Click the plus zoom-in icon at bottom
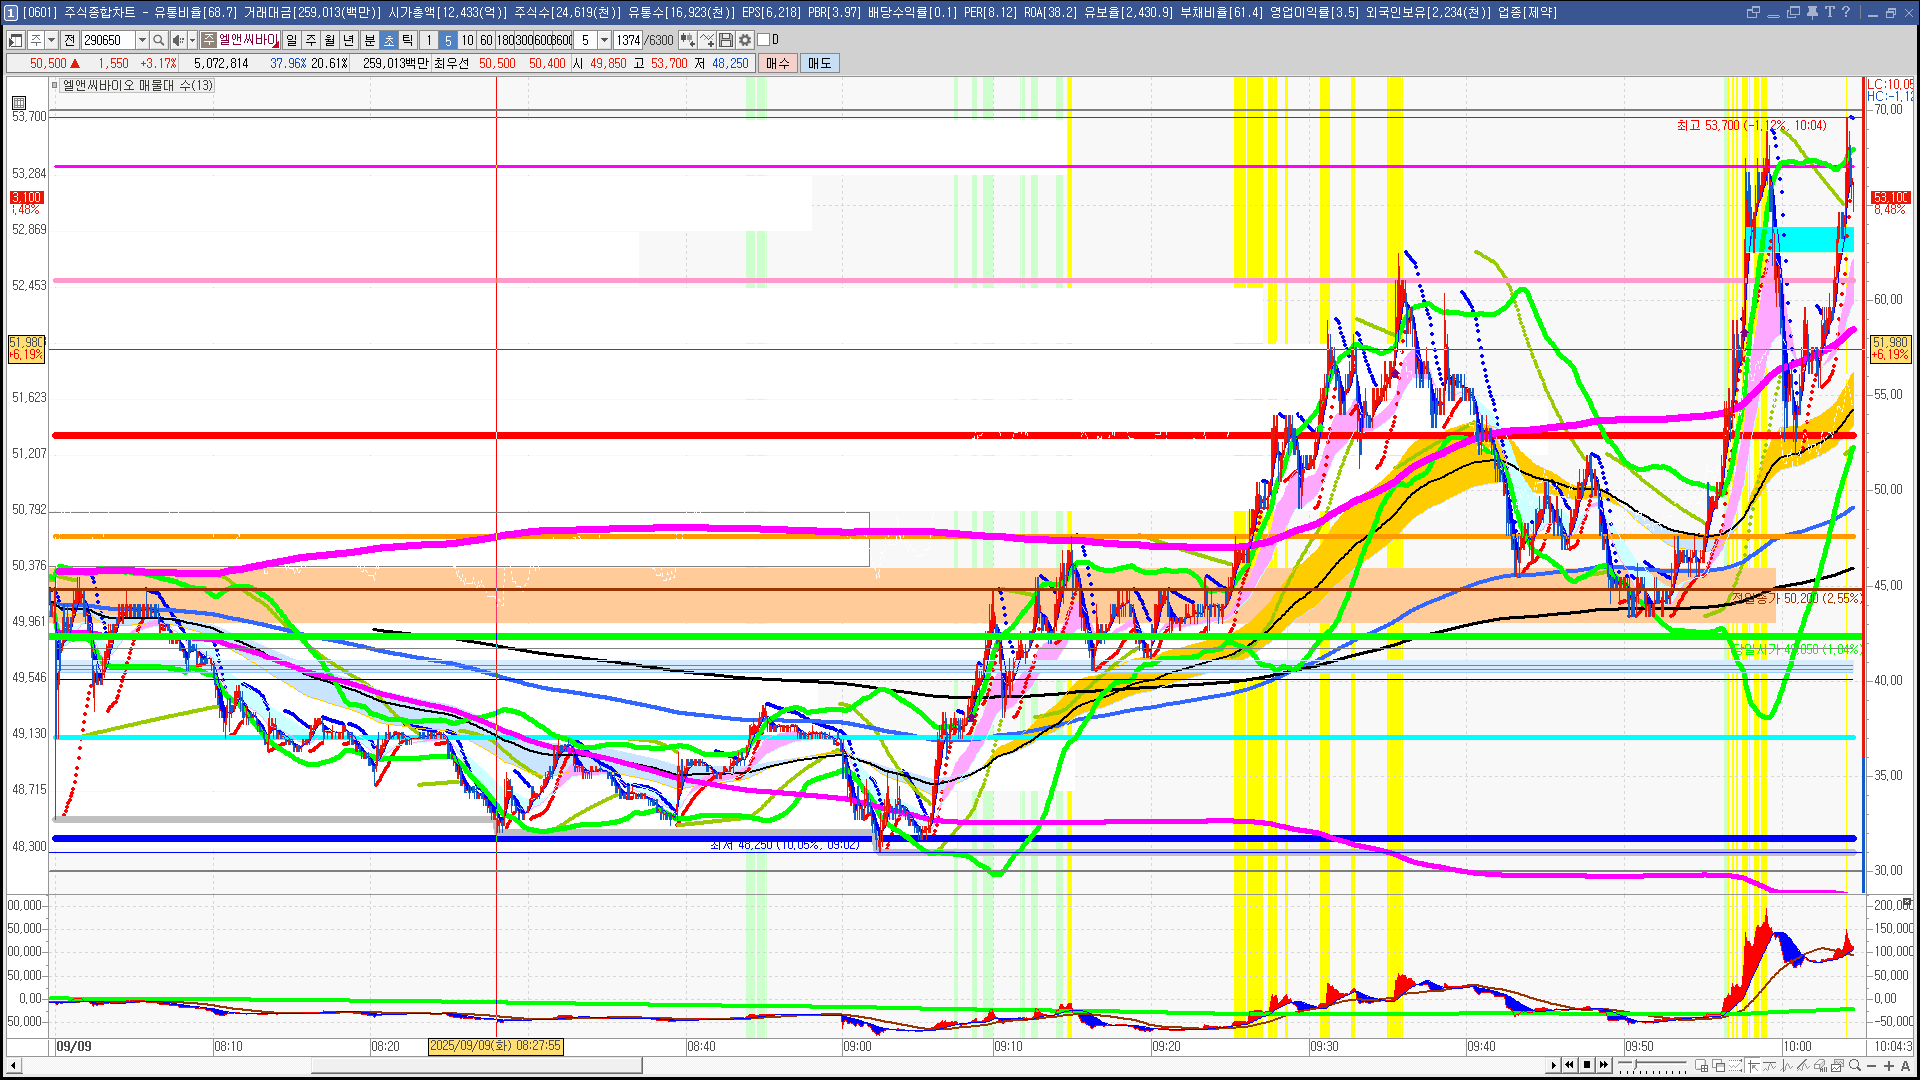Image resolution: width=1920 pixels, height=1080 pixels. click(1889, 1065)
